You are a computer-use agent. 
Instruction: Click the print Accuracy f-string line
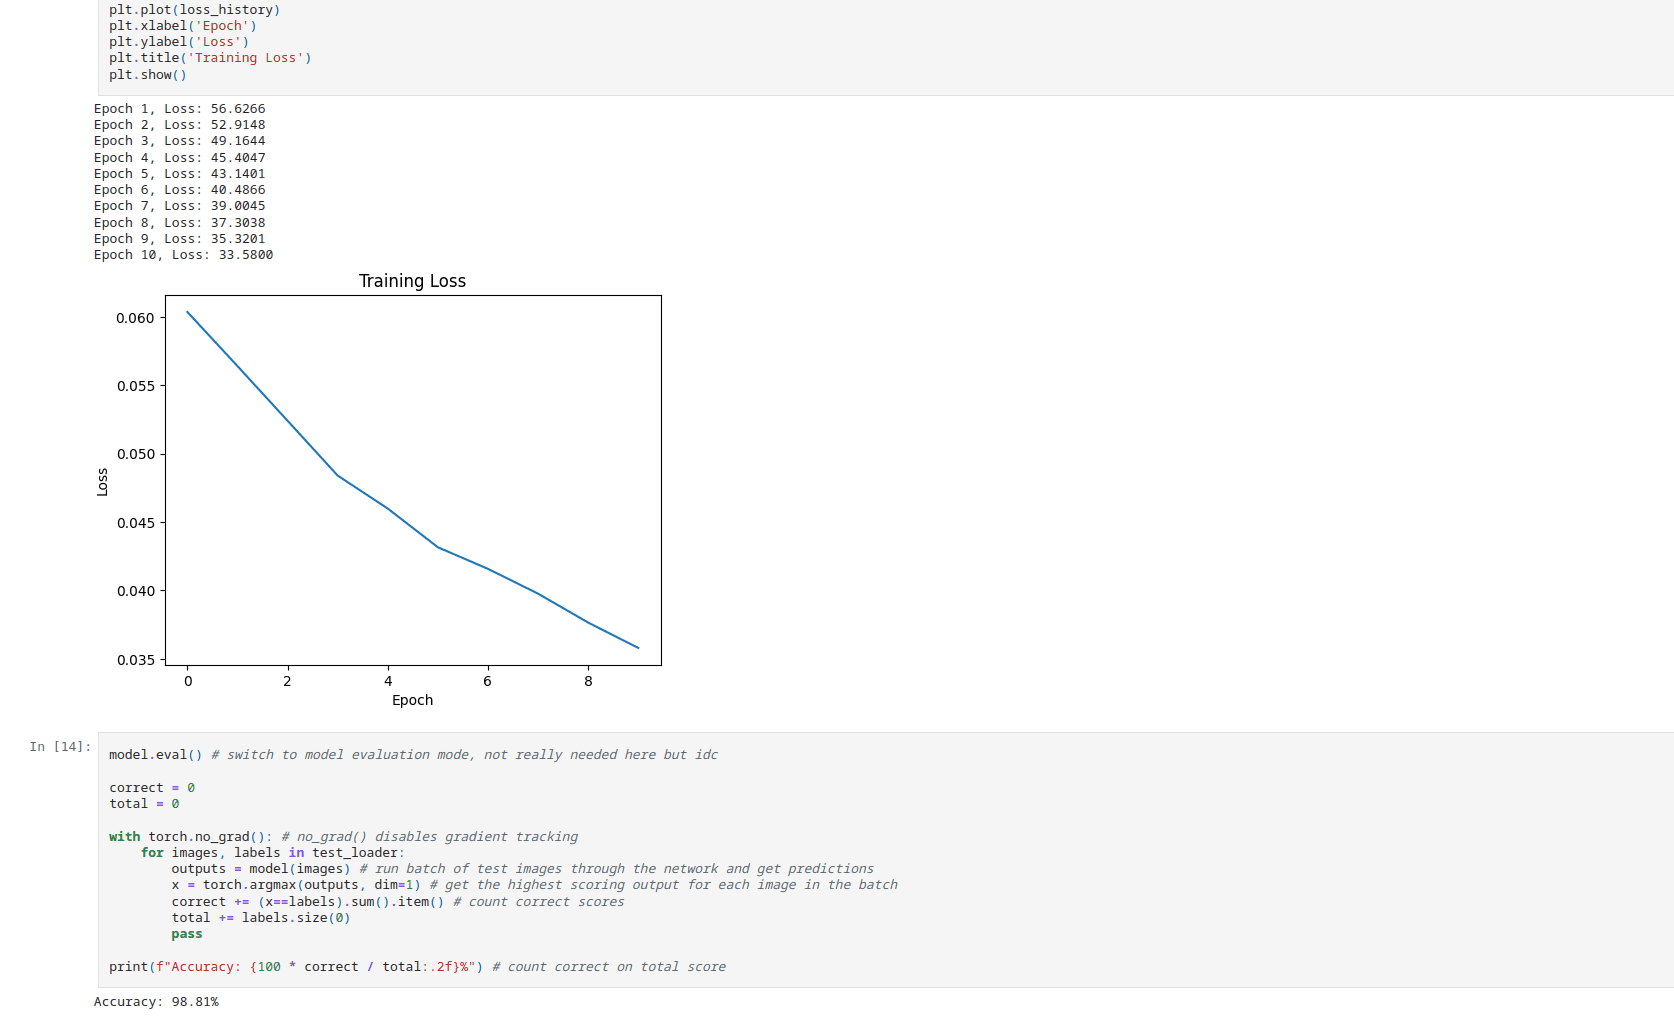pyautogui.click(x=417, y=967)
